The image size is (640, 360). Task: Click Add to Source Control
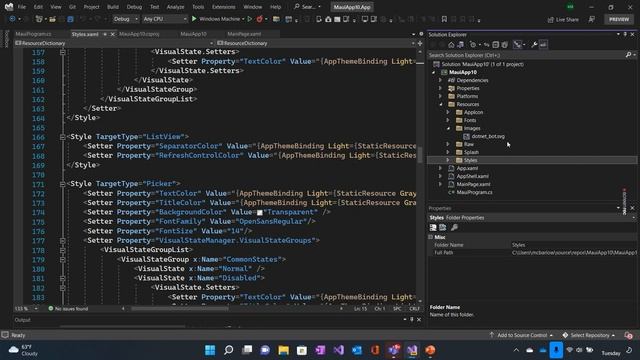[x=522, y=335]
